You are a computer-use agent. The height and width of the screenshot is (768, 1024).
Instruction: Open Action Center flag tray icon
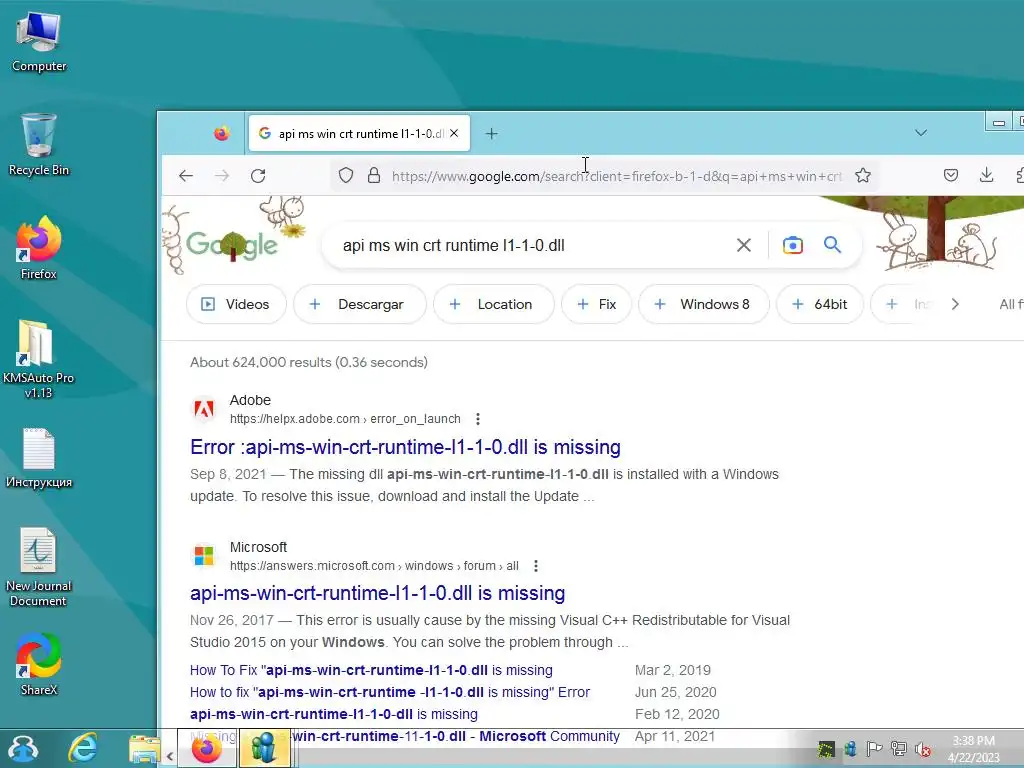874,748
